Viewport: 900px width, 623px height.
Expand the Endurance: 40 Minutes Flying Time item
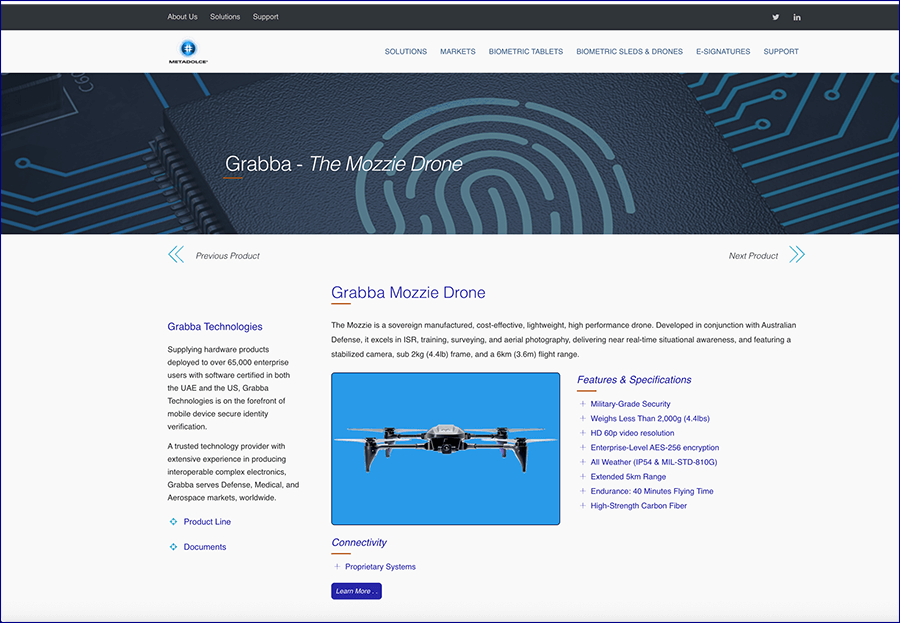point(583,491)
